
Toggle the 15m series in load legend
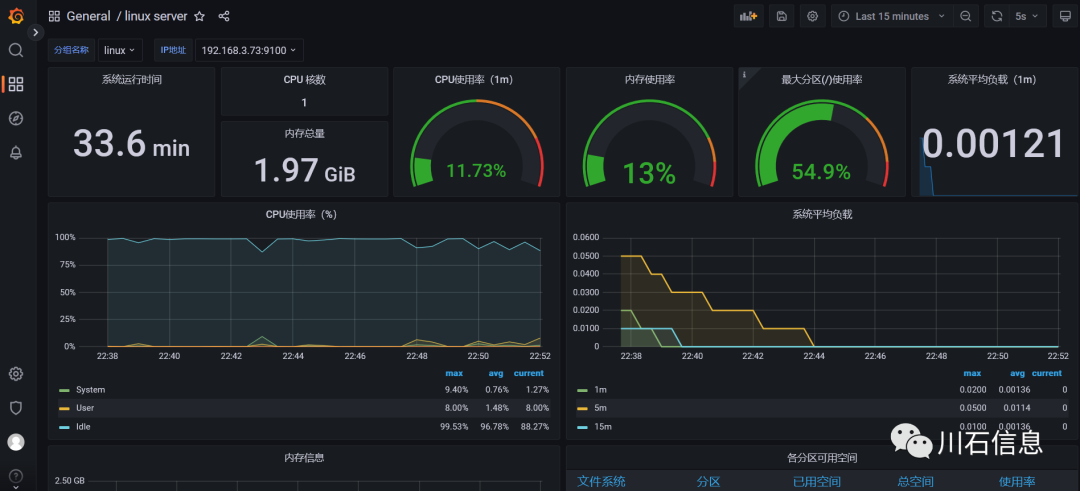pos(603,426)
